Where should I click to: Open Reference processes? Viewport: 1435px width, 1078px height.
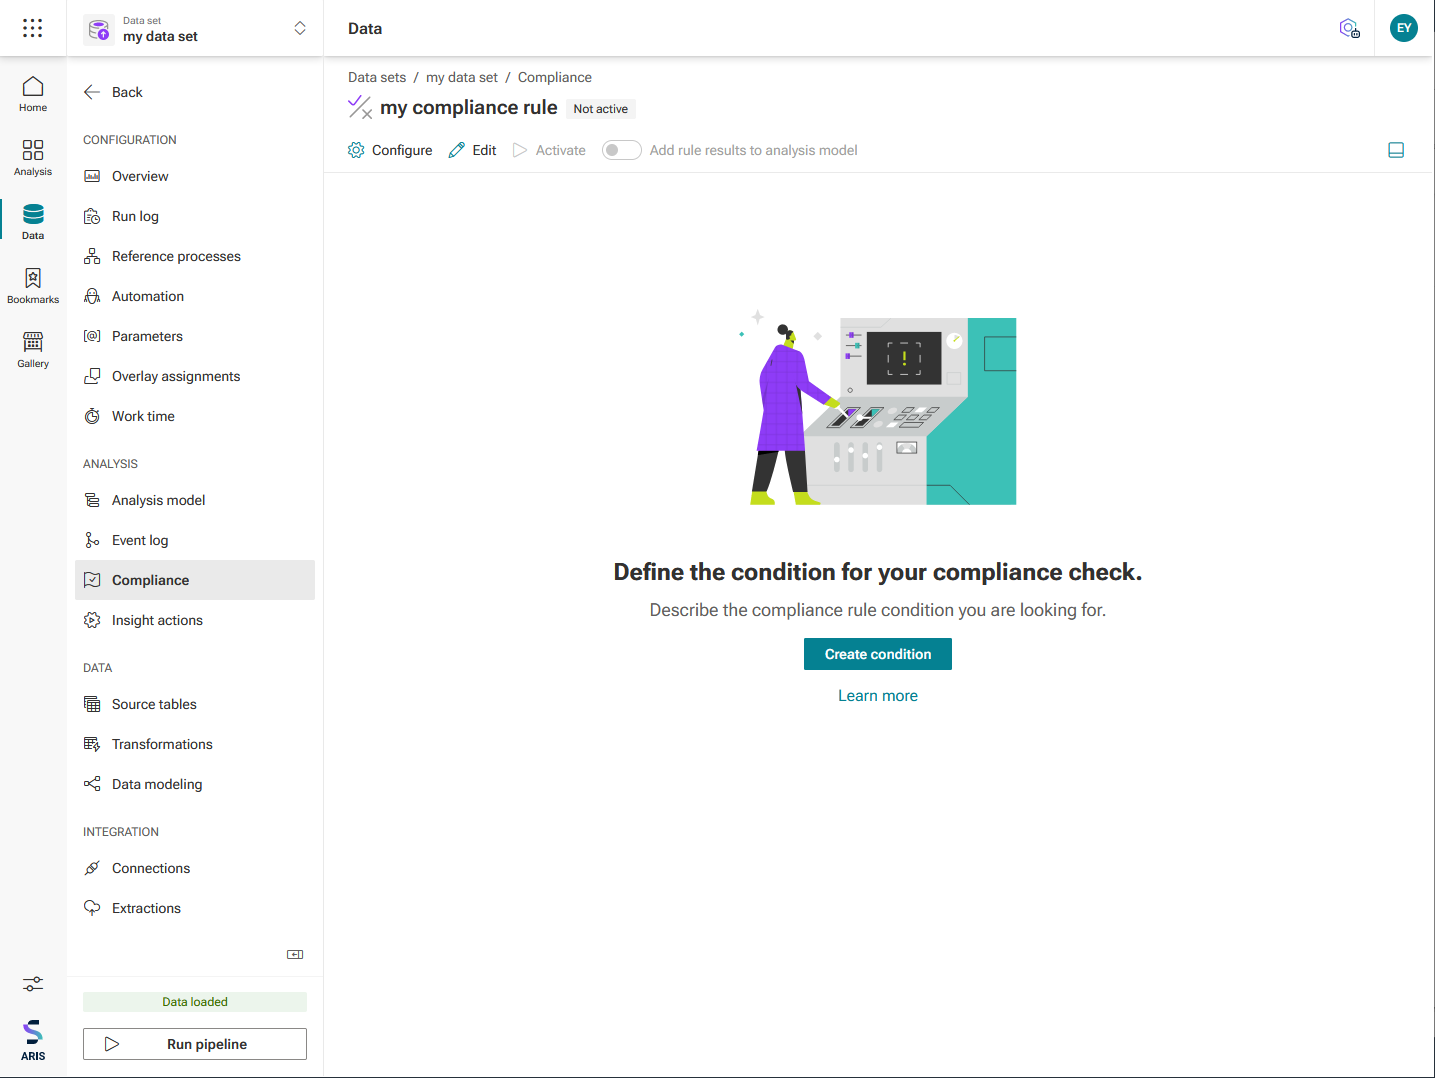point(195,256)
